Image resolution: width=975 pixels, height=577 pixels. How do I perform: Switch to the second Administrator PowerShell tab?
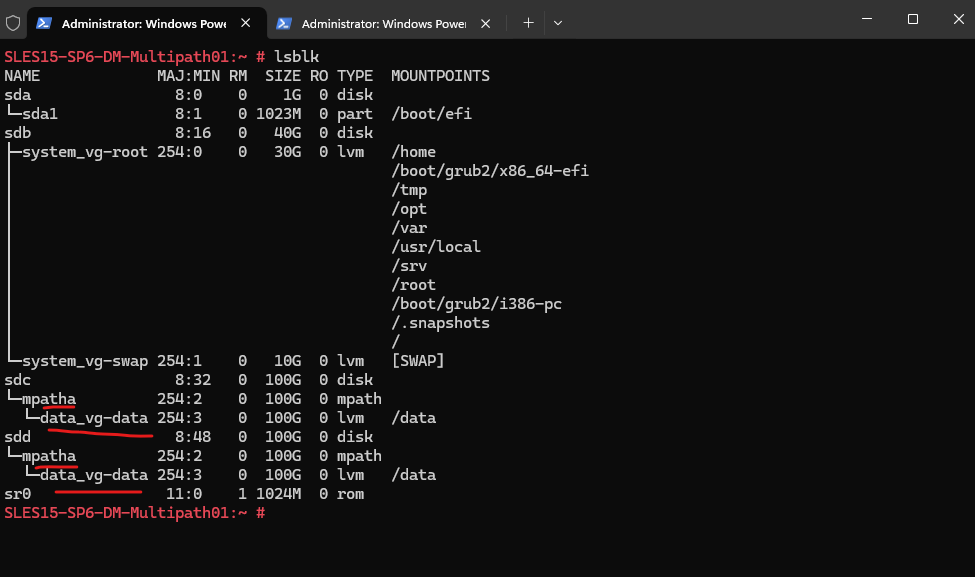(378, 22)
